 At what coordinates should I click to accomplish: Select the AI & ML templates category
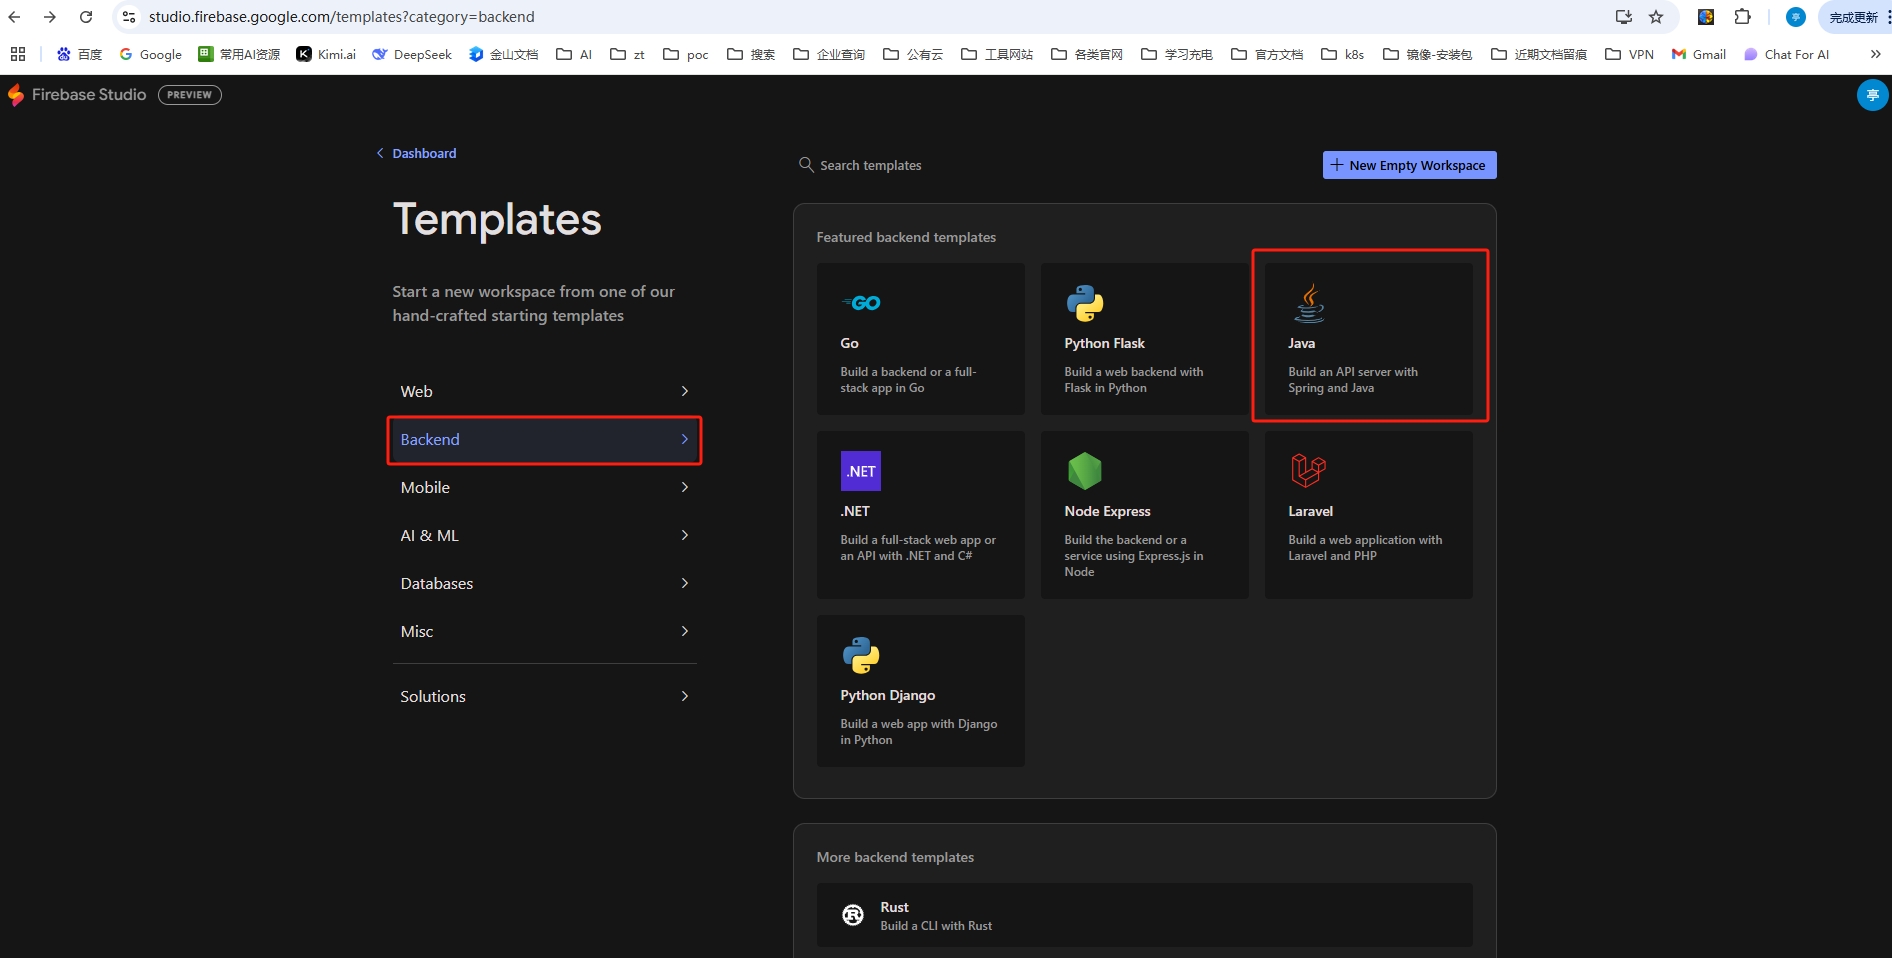tap(545, 535)
